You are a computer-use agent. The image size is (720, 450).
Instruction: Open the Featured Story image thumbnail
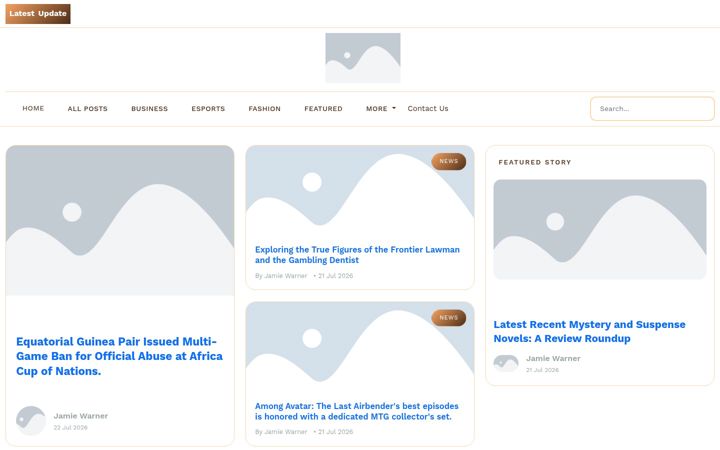[600, 230]
